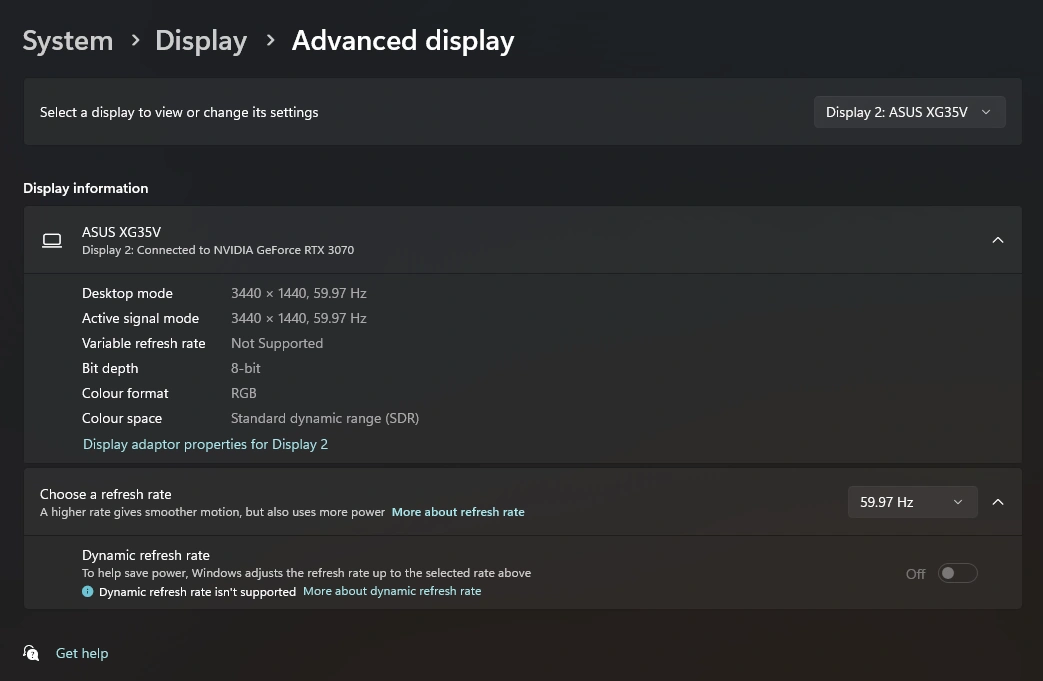Follow the More about dynamic refresh rate link
This screenshot has width=1043, height=681.
[x=392, y=591]
